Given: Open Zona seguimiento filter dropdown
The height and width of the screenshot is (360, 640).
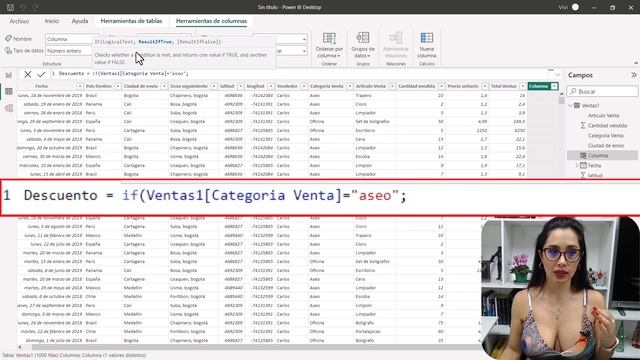Looking at the screenshot, I should (x=214, y=86).
